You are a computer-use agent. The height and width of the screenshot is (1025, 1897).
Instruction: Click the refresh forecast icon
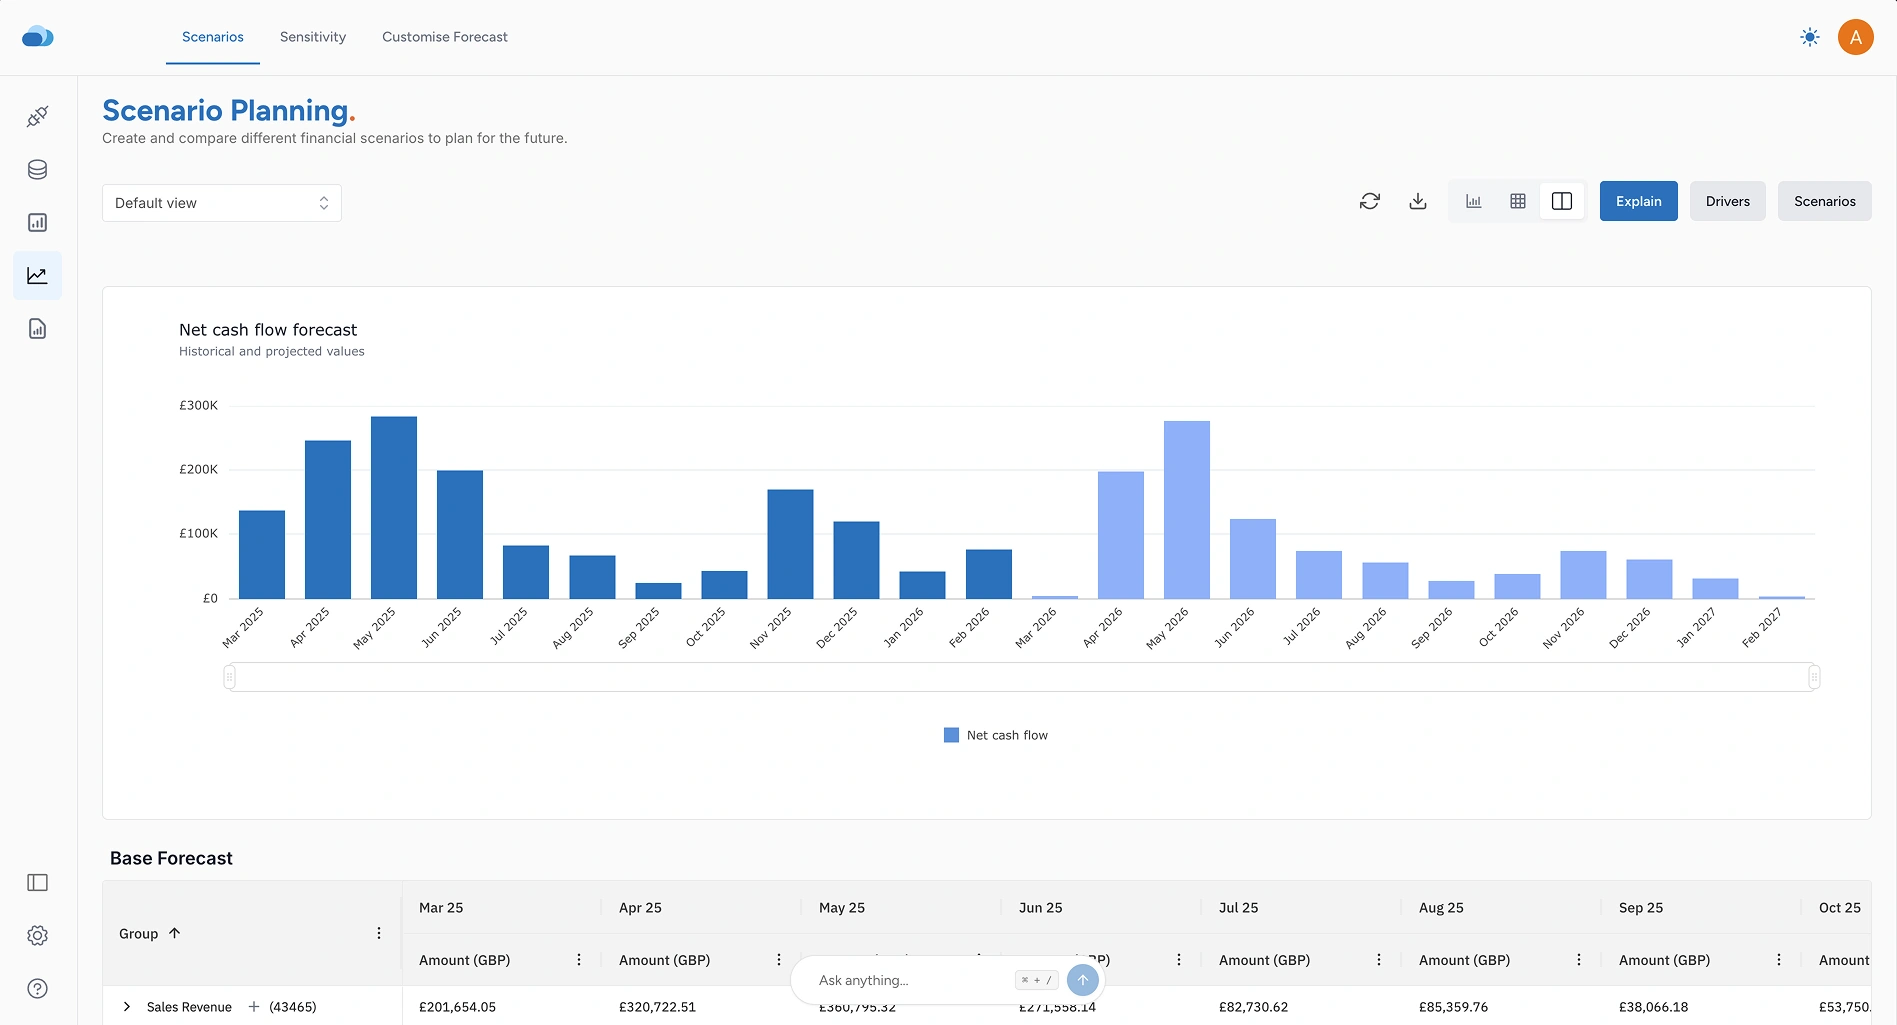click(x=1370, y=201)
